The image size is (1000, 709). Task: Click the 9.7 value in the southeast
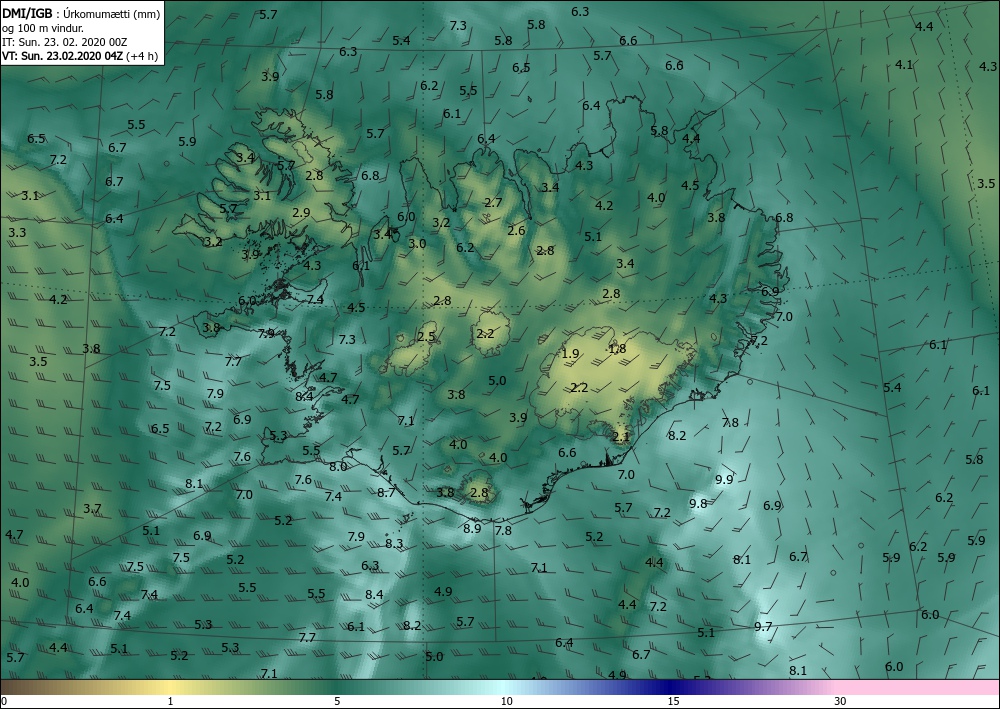[763, 626]
